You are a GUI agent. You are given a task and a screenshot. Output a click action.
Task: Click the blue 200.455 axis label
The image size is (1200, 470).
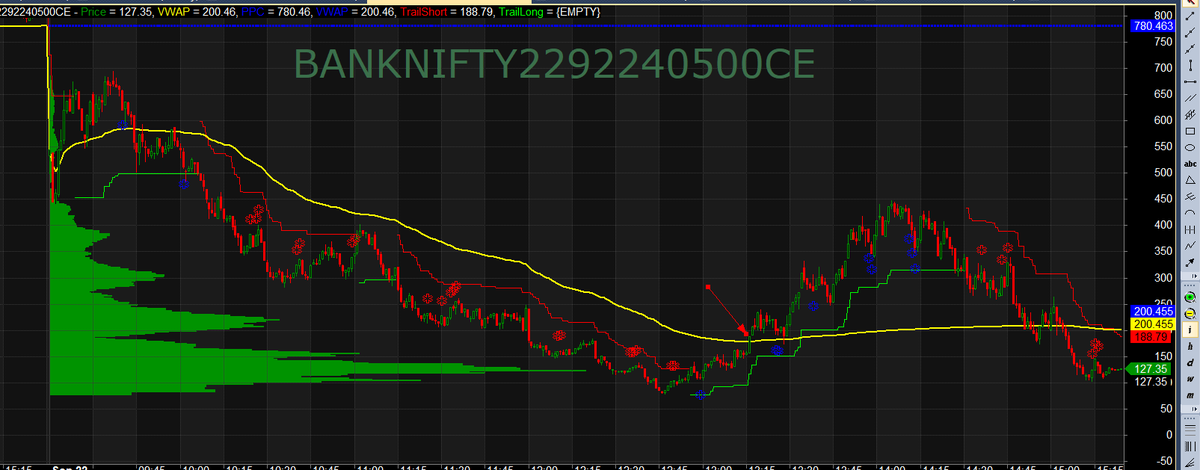[1150, 312]
